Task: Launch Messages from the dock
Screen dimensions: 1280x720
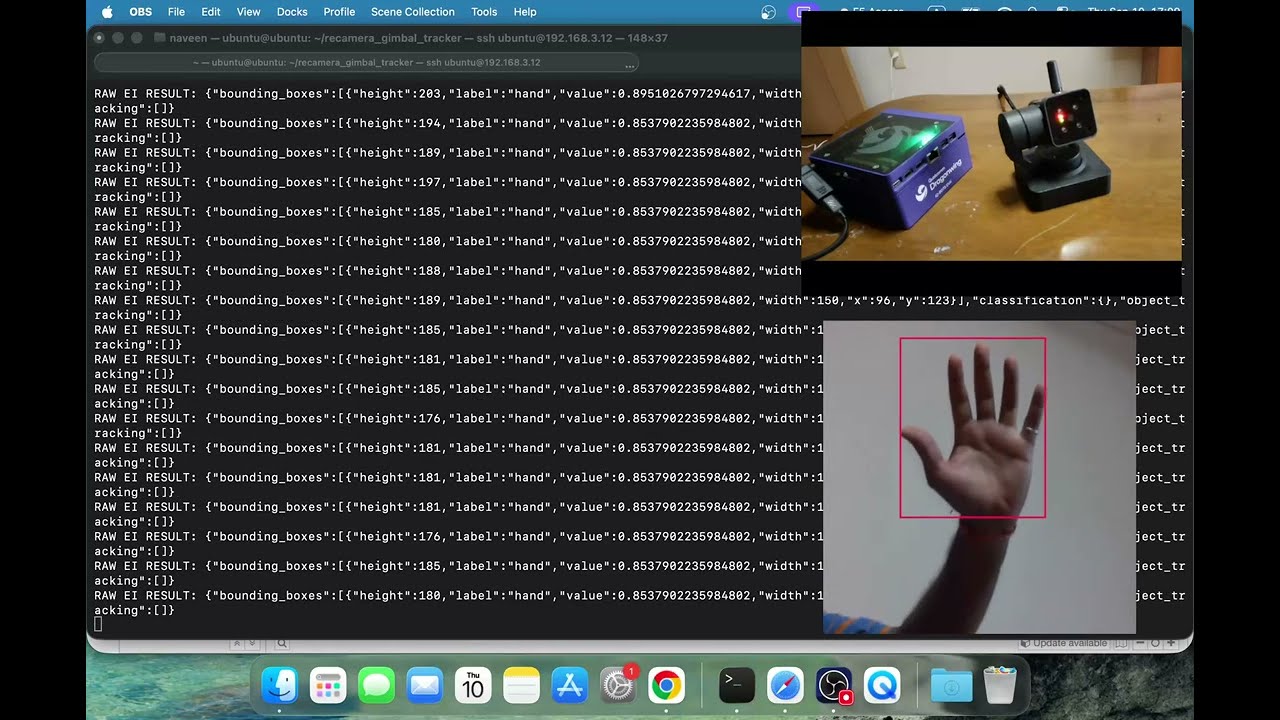Action: coord(377,685)
